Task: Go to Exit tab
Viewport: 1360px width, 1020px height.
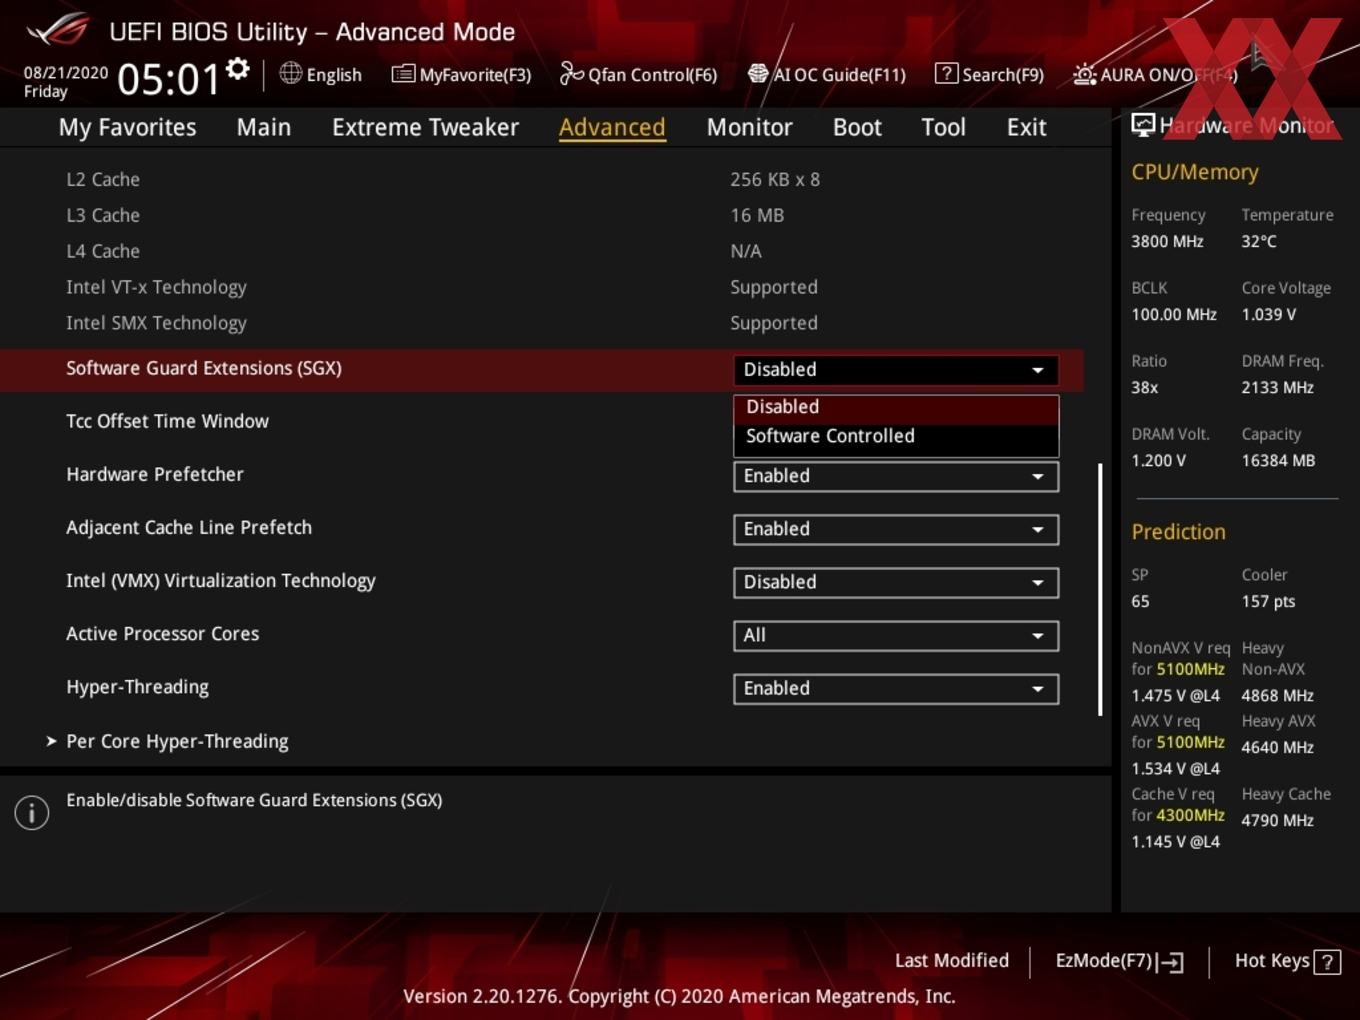Action: point(1026,127)
